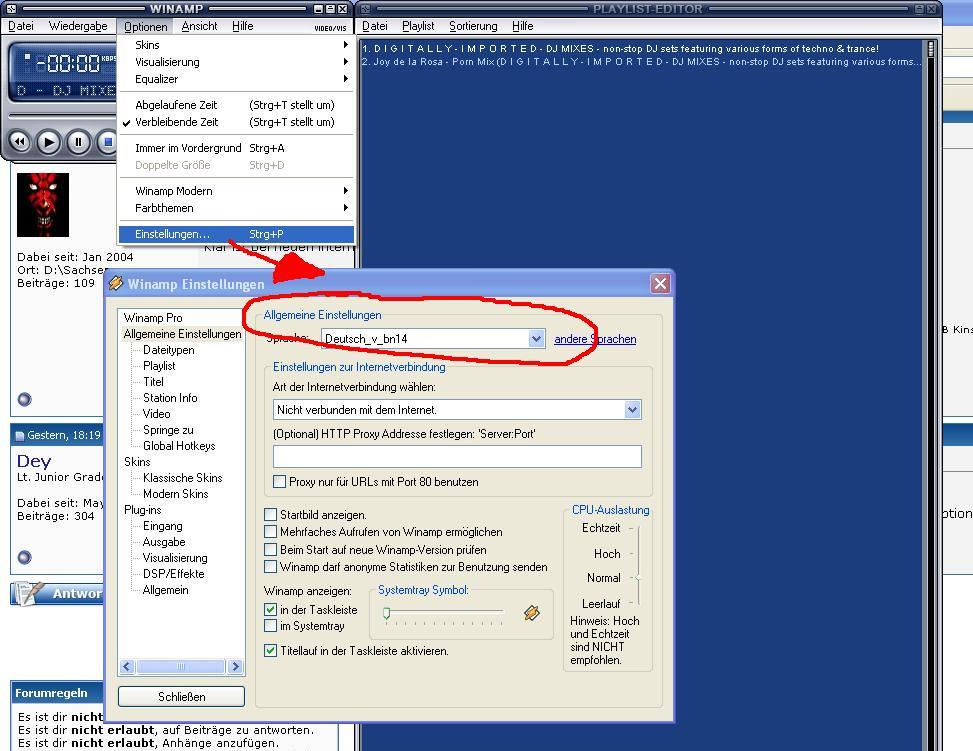973x751 pixels.
Task: Click Winamp seek bar under display
Action: click(61, 115)
